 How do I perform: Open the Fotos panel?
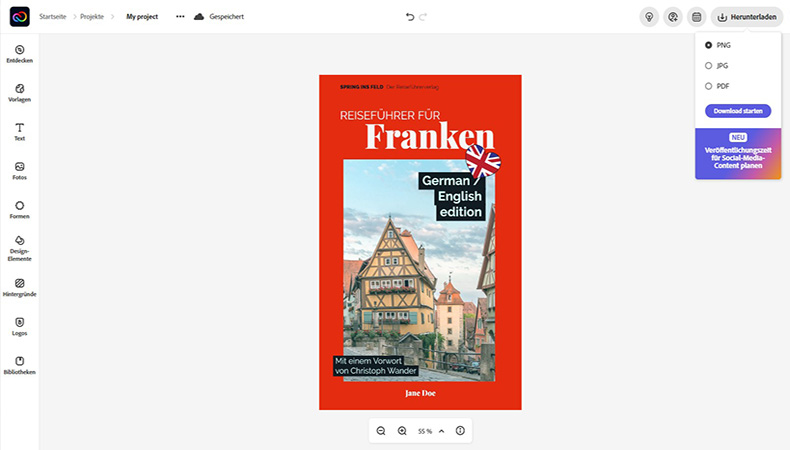point(20,171)
